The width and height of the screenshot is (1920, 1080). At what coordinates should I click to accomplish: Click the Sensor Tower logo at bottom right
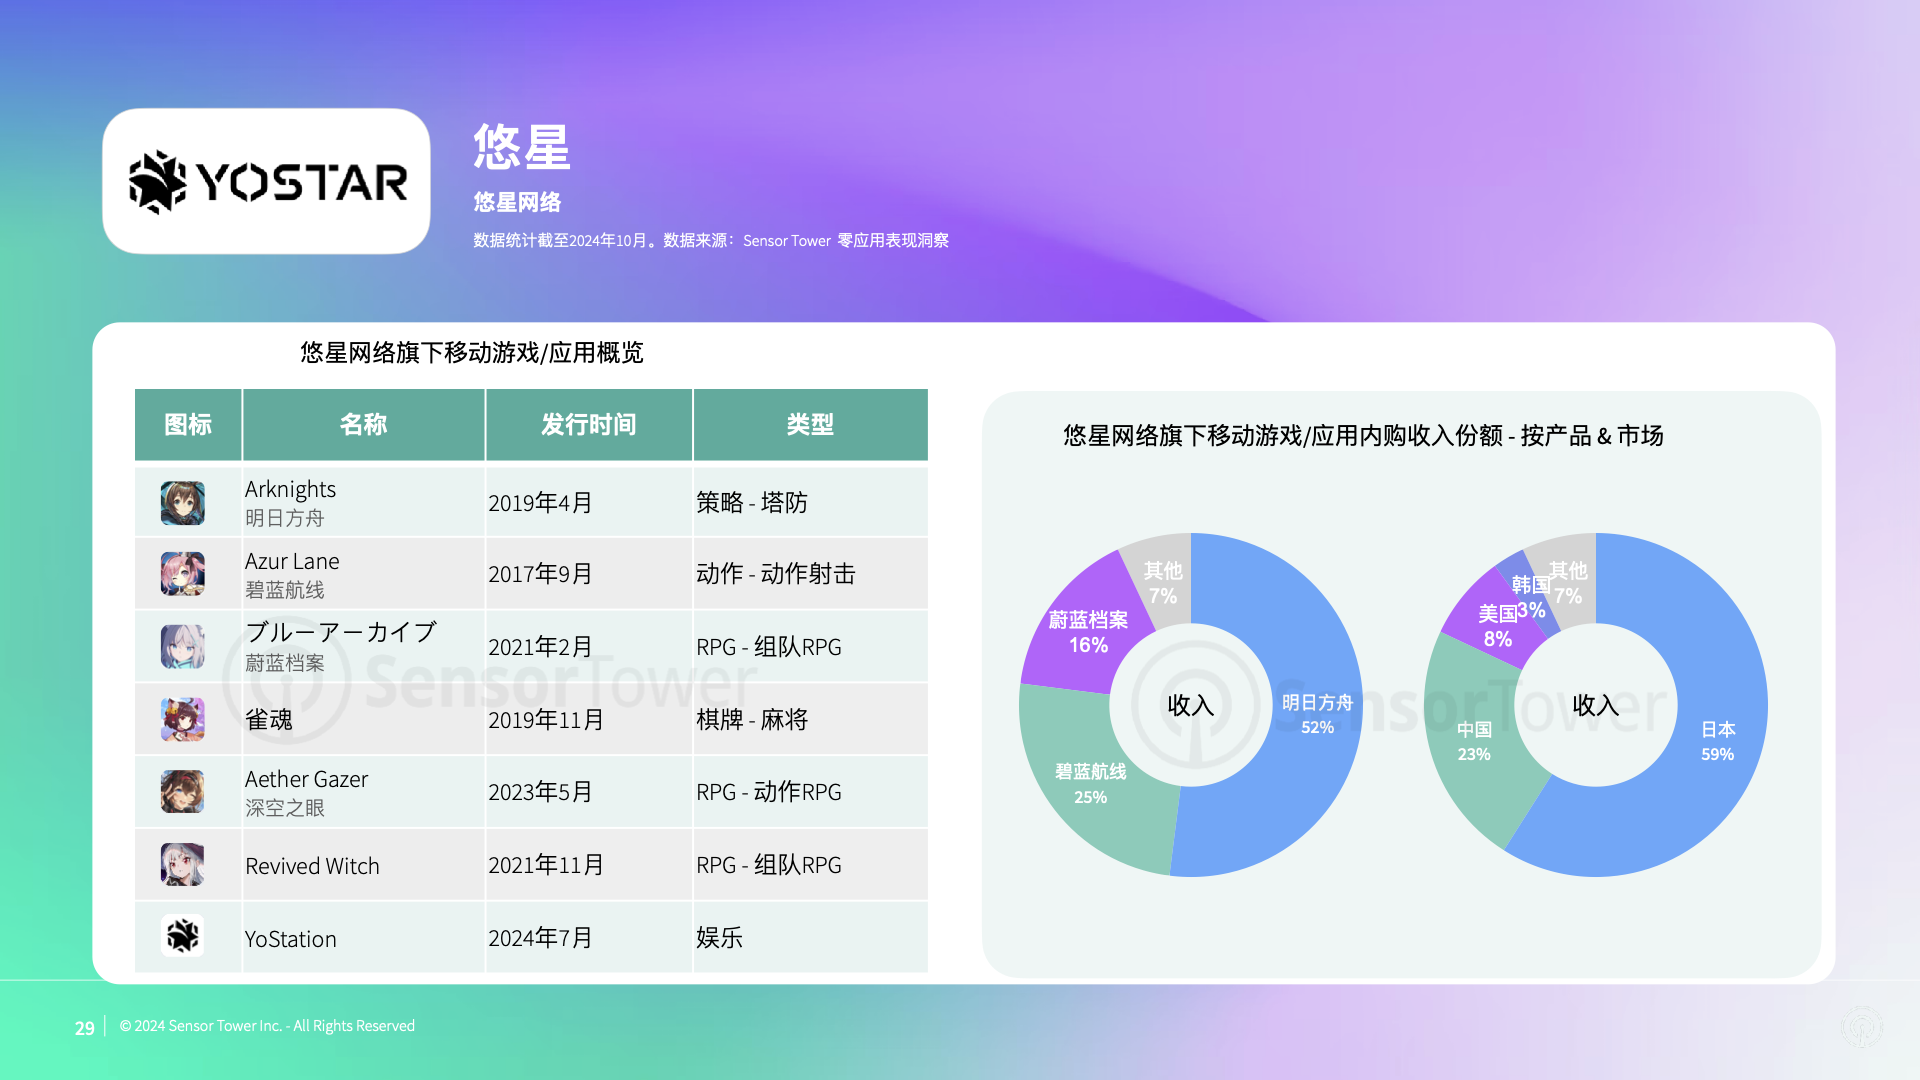(1862, 1027)
